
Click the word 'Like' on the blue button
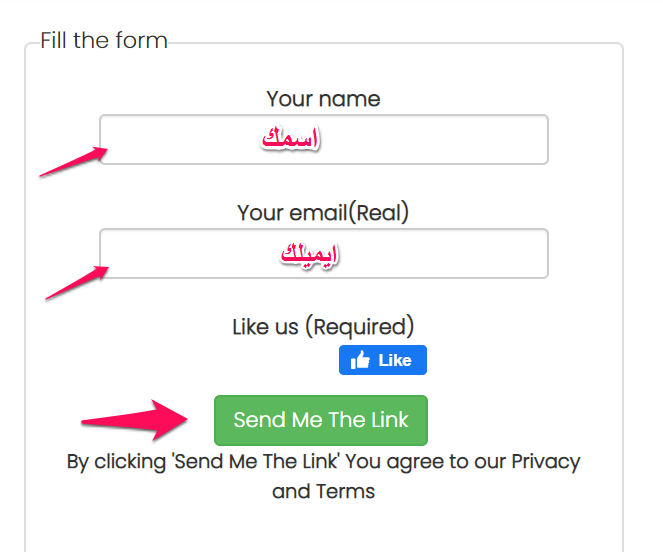395,360
